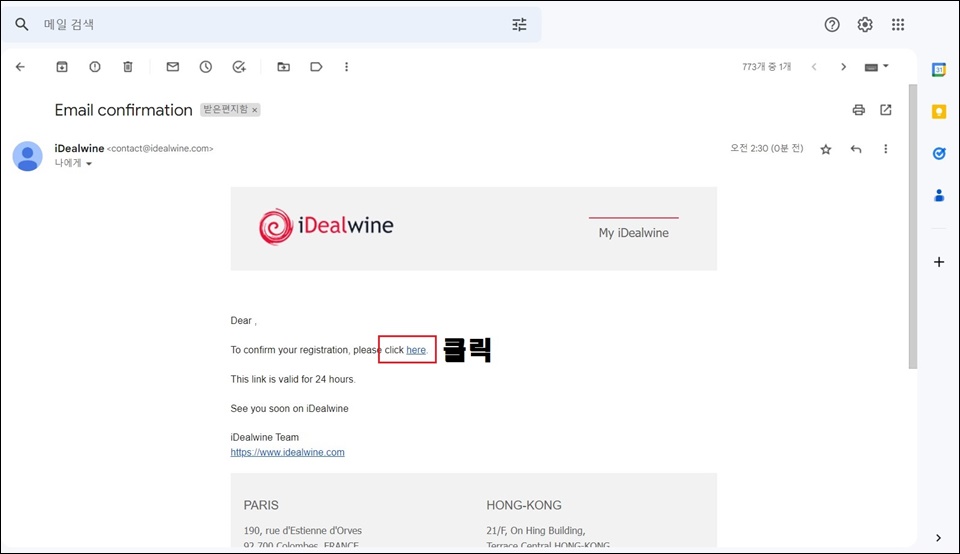Open My iDealwine link
The image size is (960, 554).
pos(634,233)
